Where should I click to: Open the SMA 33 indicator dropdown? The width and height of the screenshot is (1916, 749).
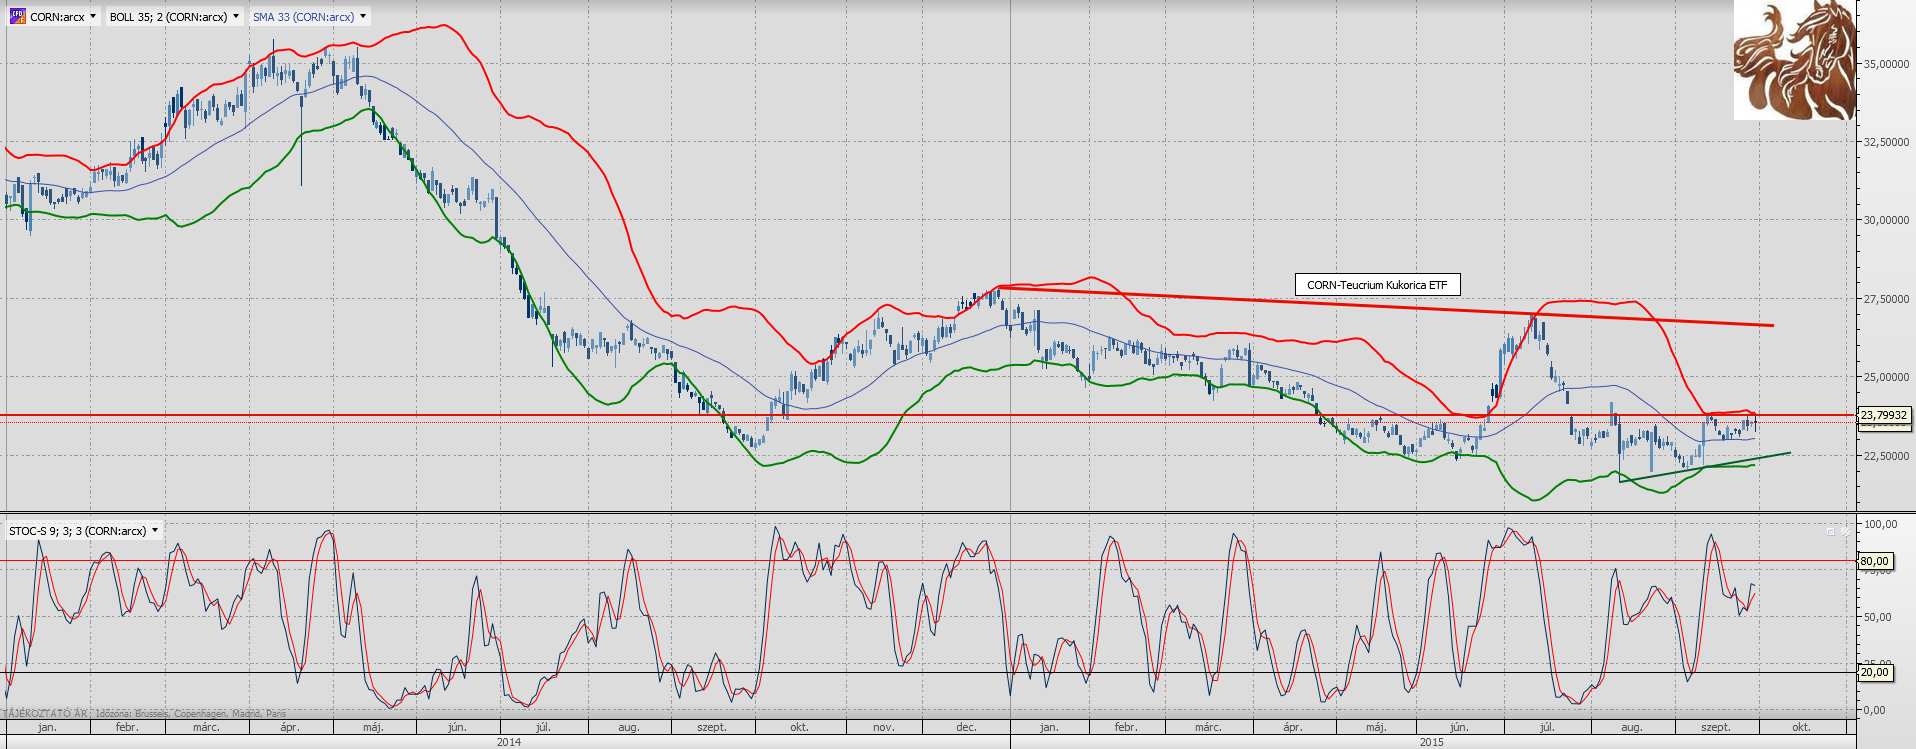pos(363,17)
